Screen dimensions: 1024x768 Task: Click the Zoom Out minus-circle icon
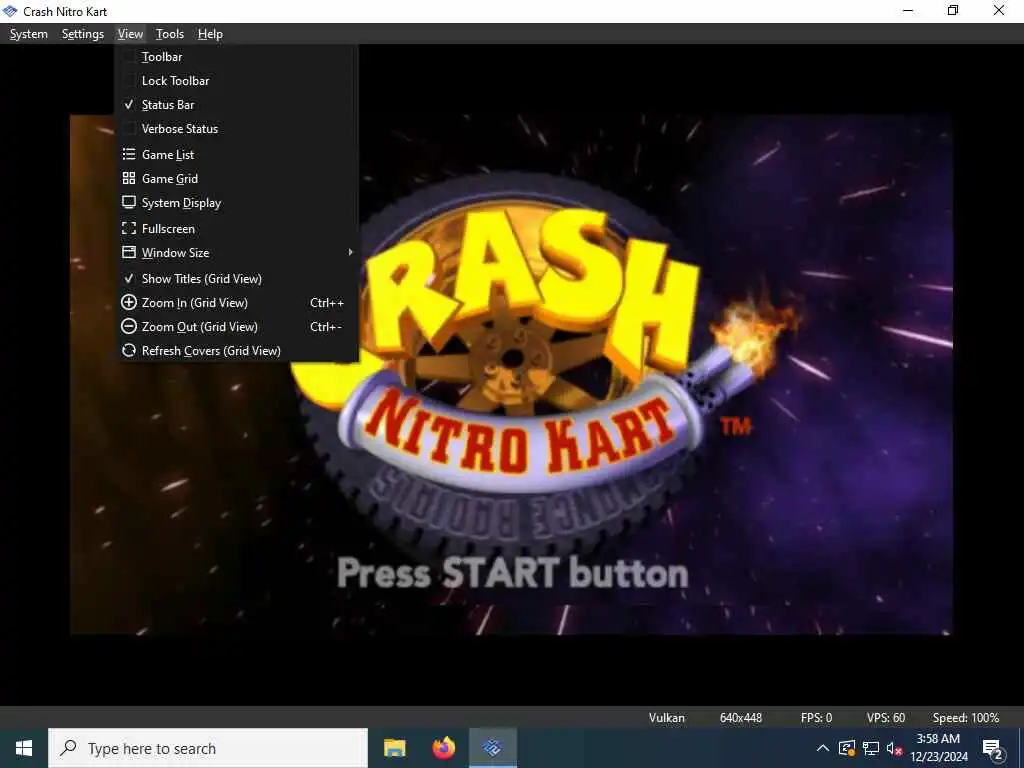[x=129, y=327]
